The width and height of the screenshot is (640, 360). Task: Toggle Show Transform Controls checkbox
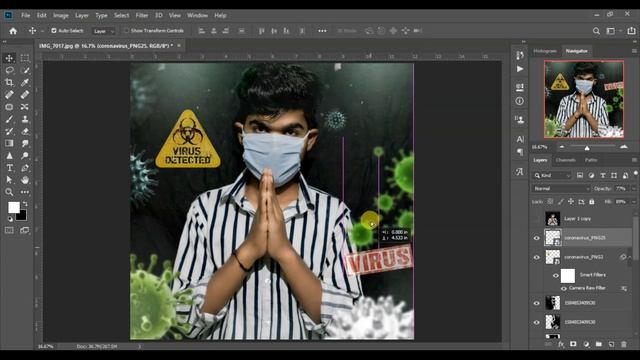[127, 31]
